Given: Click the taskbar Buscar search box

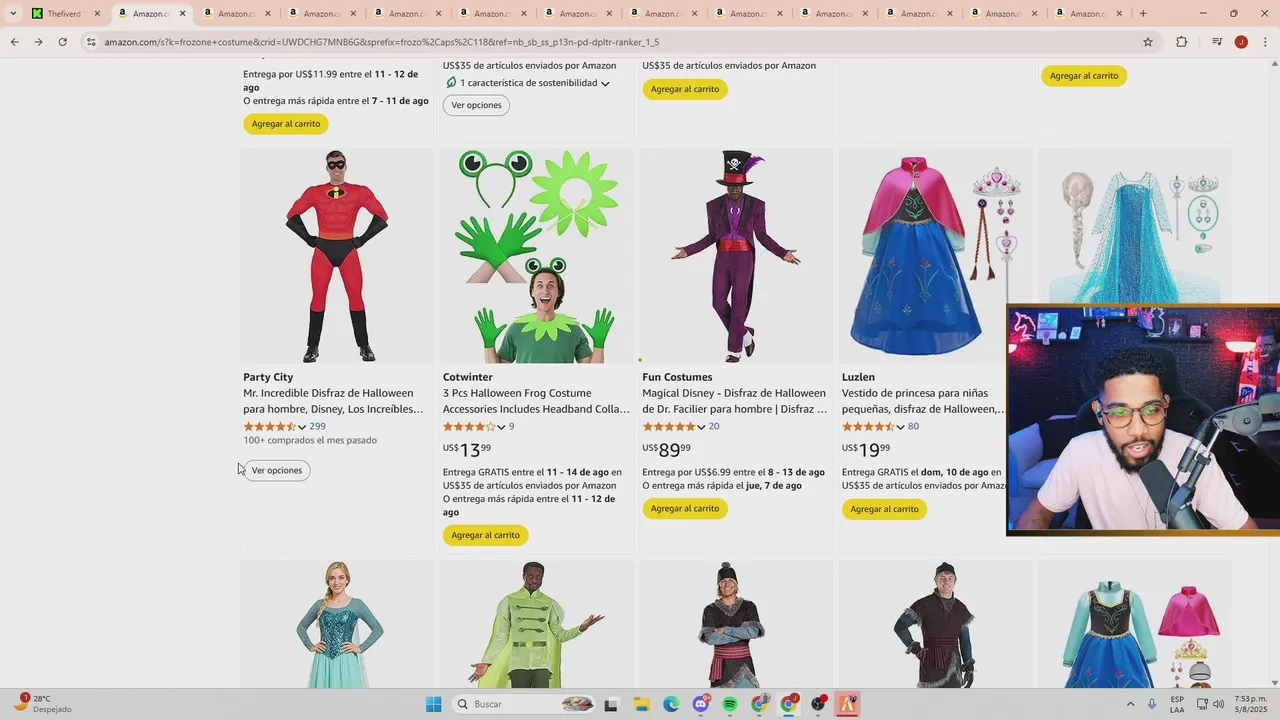Looking at the screenshot, I should pos(525,704).
